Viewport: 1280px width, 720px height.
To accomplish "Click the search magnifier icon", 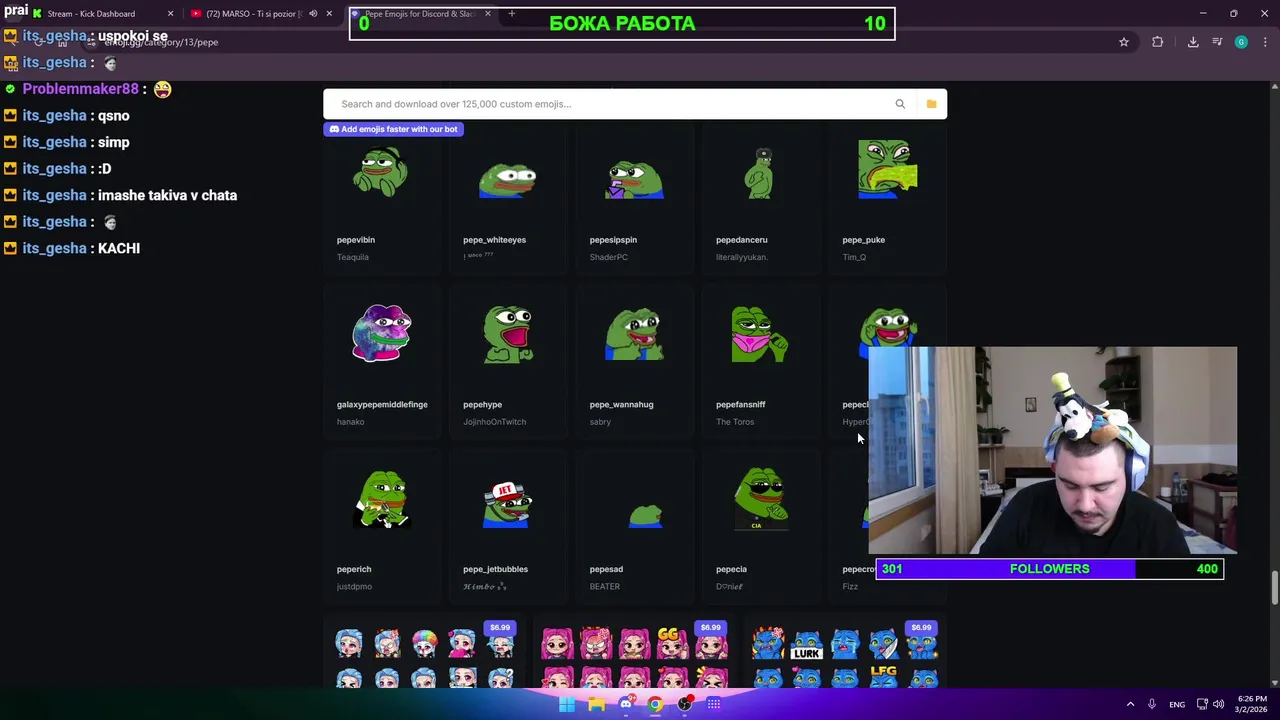I will pyautogui.click(x=900, y=104).
